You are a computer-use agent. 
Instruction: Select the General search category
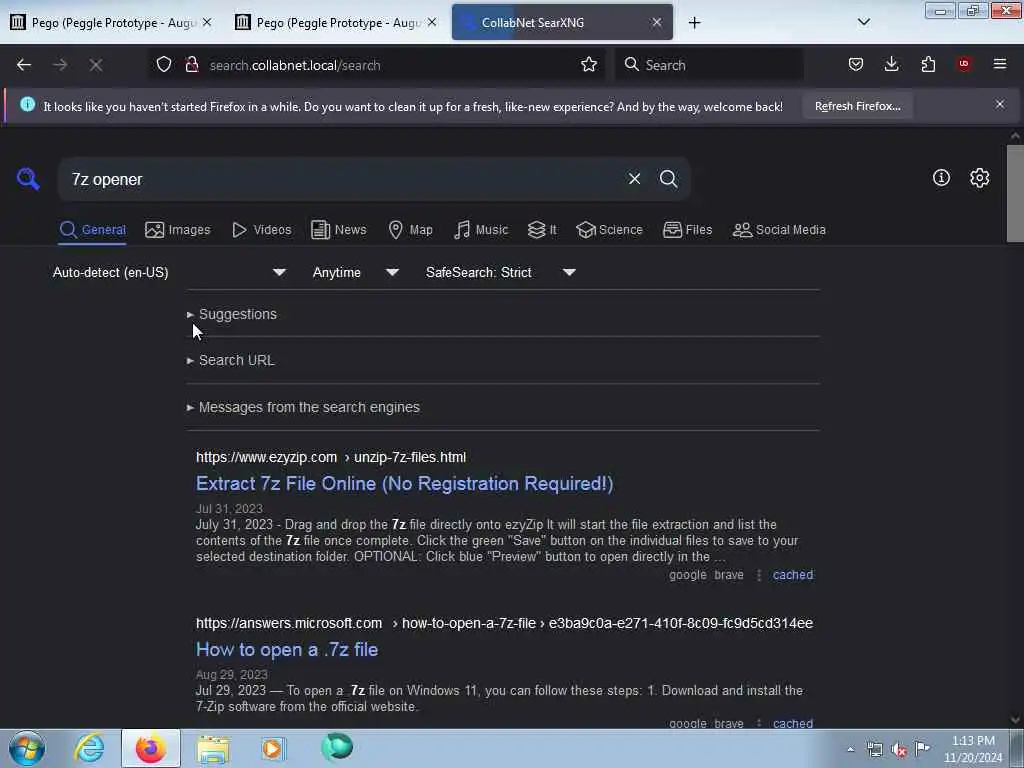tap(92, 230)
